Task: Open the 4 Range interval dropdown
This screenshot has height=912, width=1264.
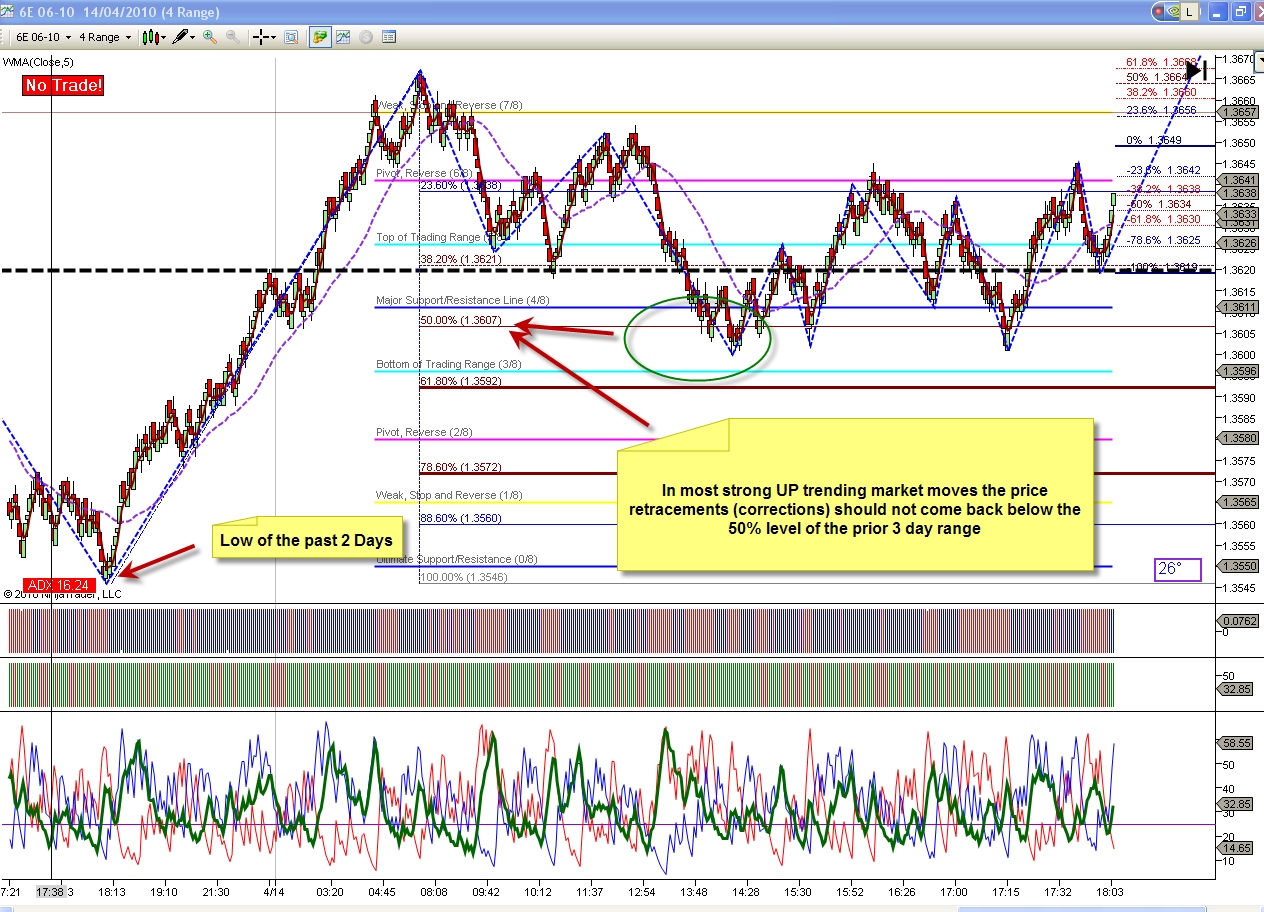Action: click(104, 37)
